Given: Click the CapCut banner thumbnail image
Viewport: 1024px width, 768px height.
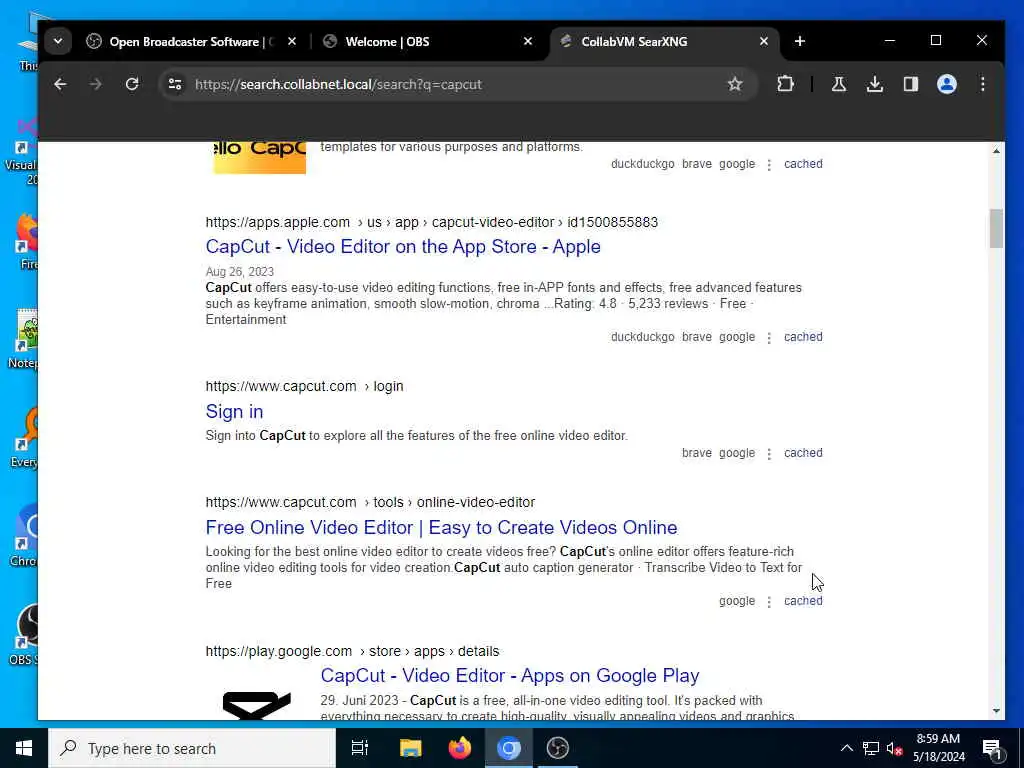Looking at the screenshot, I should (259, 157).
